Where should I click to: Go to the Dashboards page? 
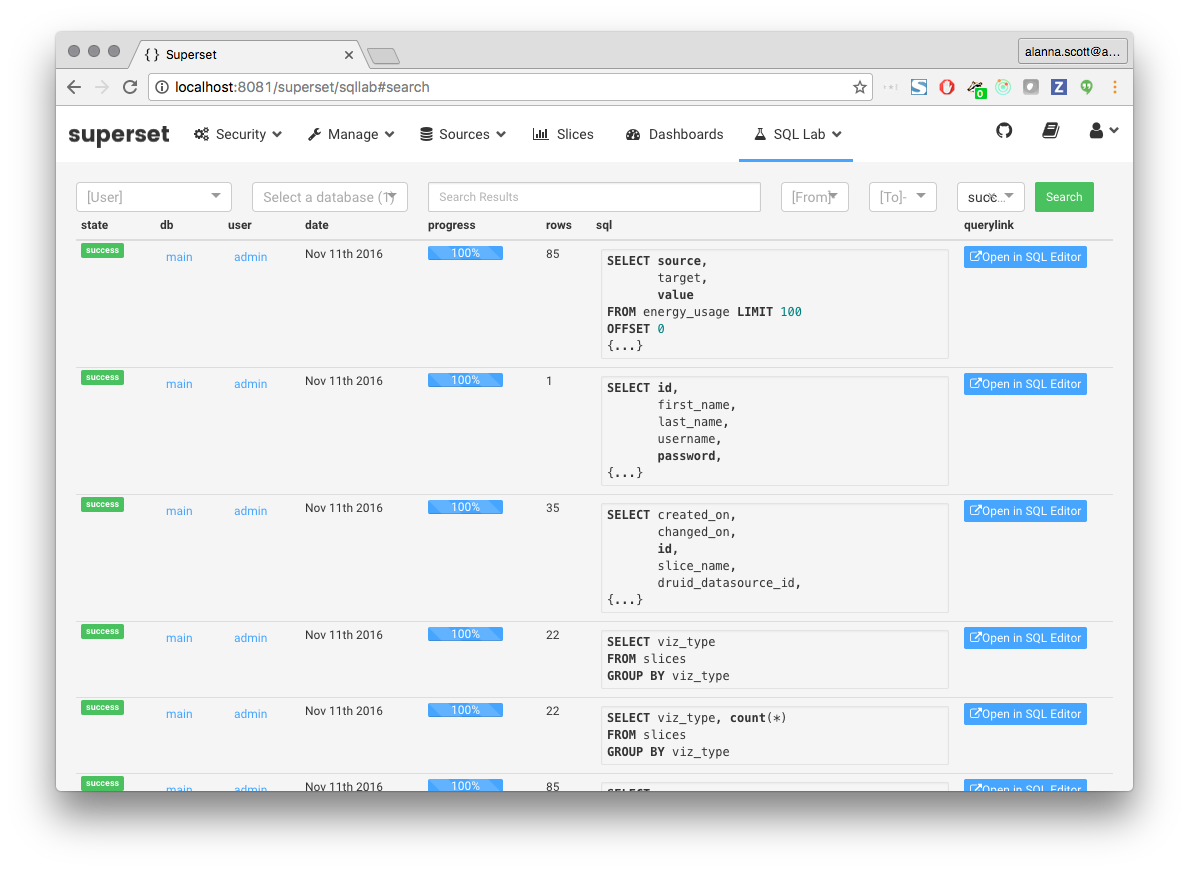(675, 134)
